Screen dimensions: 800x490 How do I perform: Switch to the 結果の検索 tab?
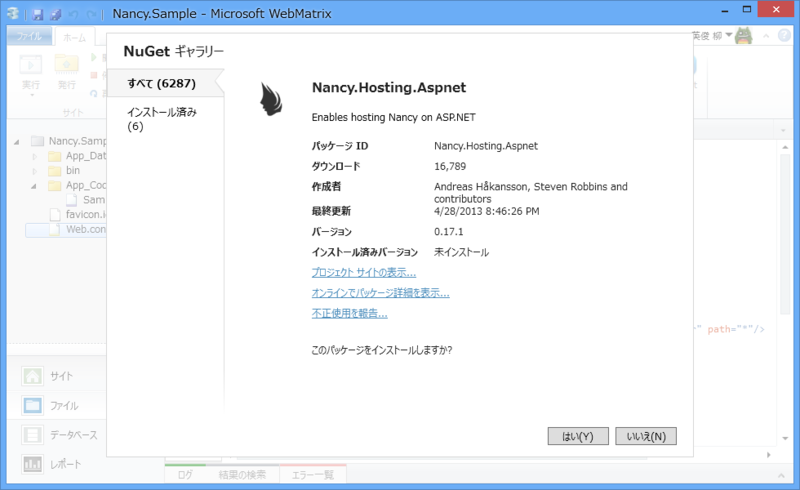point(242,475)
